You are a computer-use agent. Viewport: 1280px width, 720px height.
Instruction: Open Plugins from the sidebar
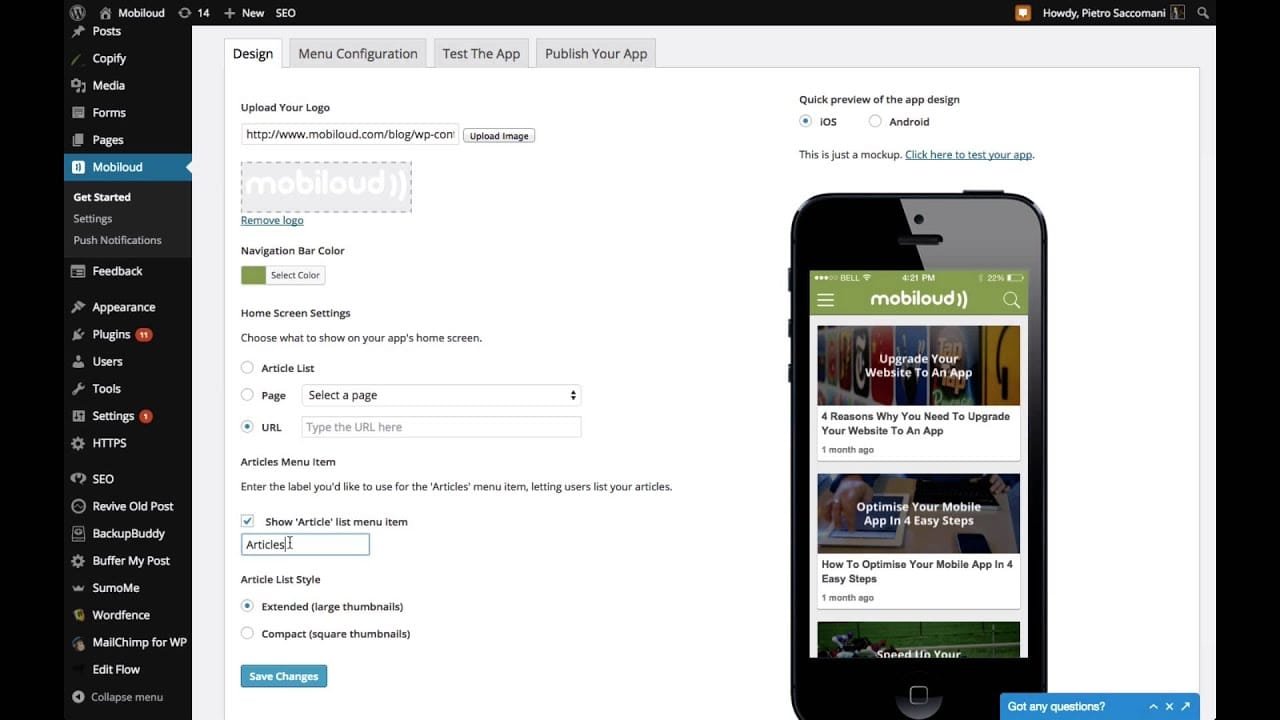coord(111,334)
